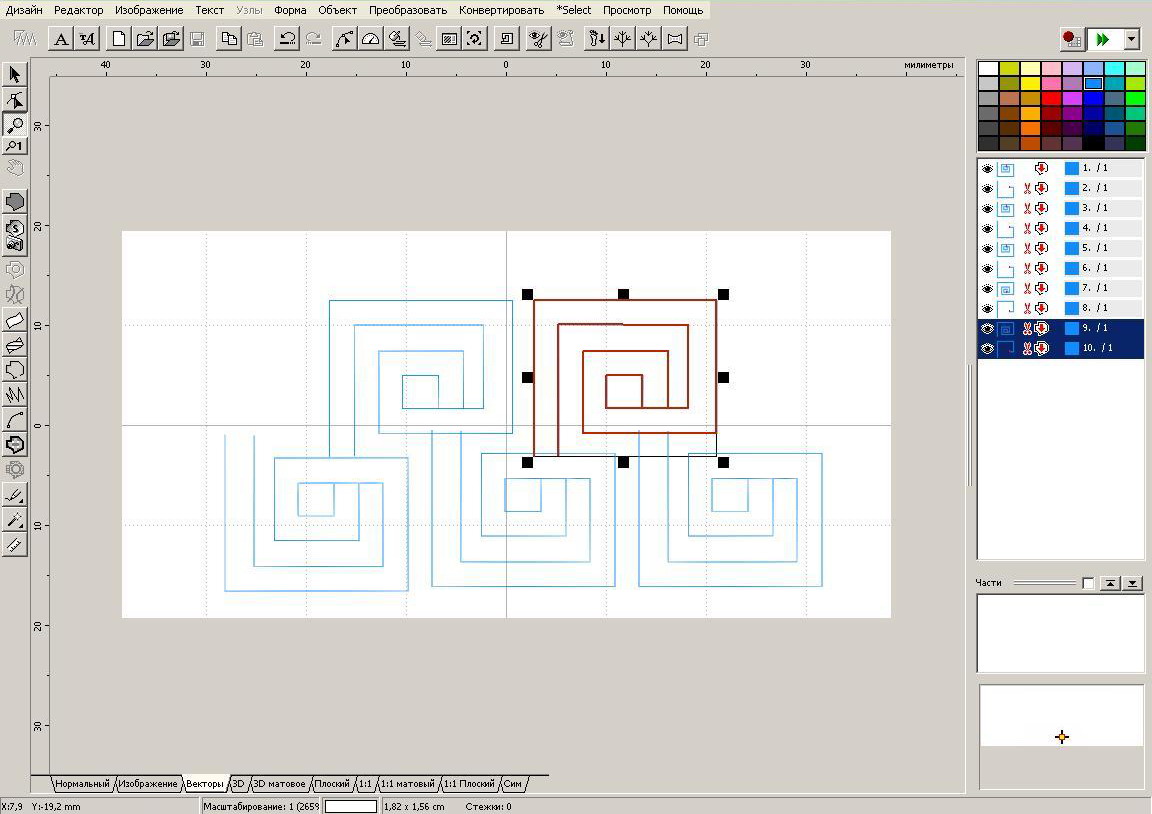Pick the filled polygon shape tool
This screenshot has width=1152, height=814.
tap(15, 201)
